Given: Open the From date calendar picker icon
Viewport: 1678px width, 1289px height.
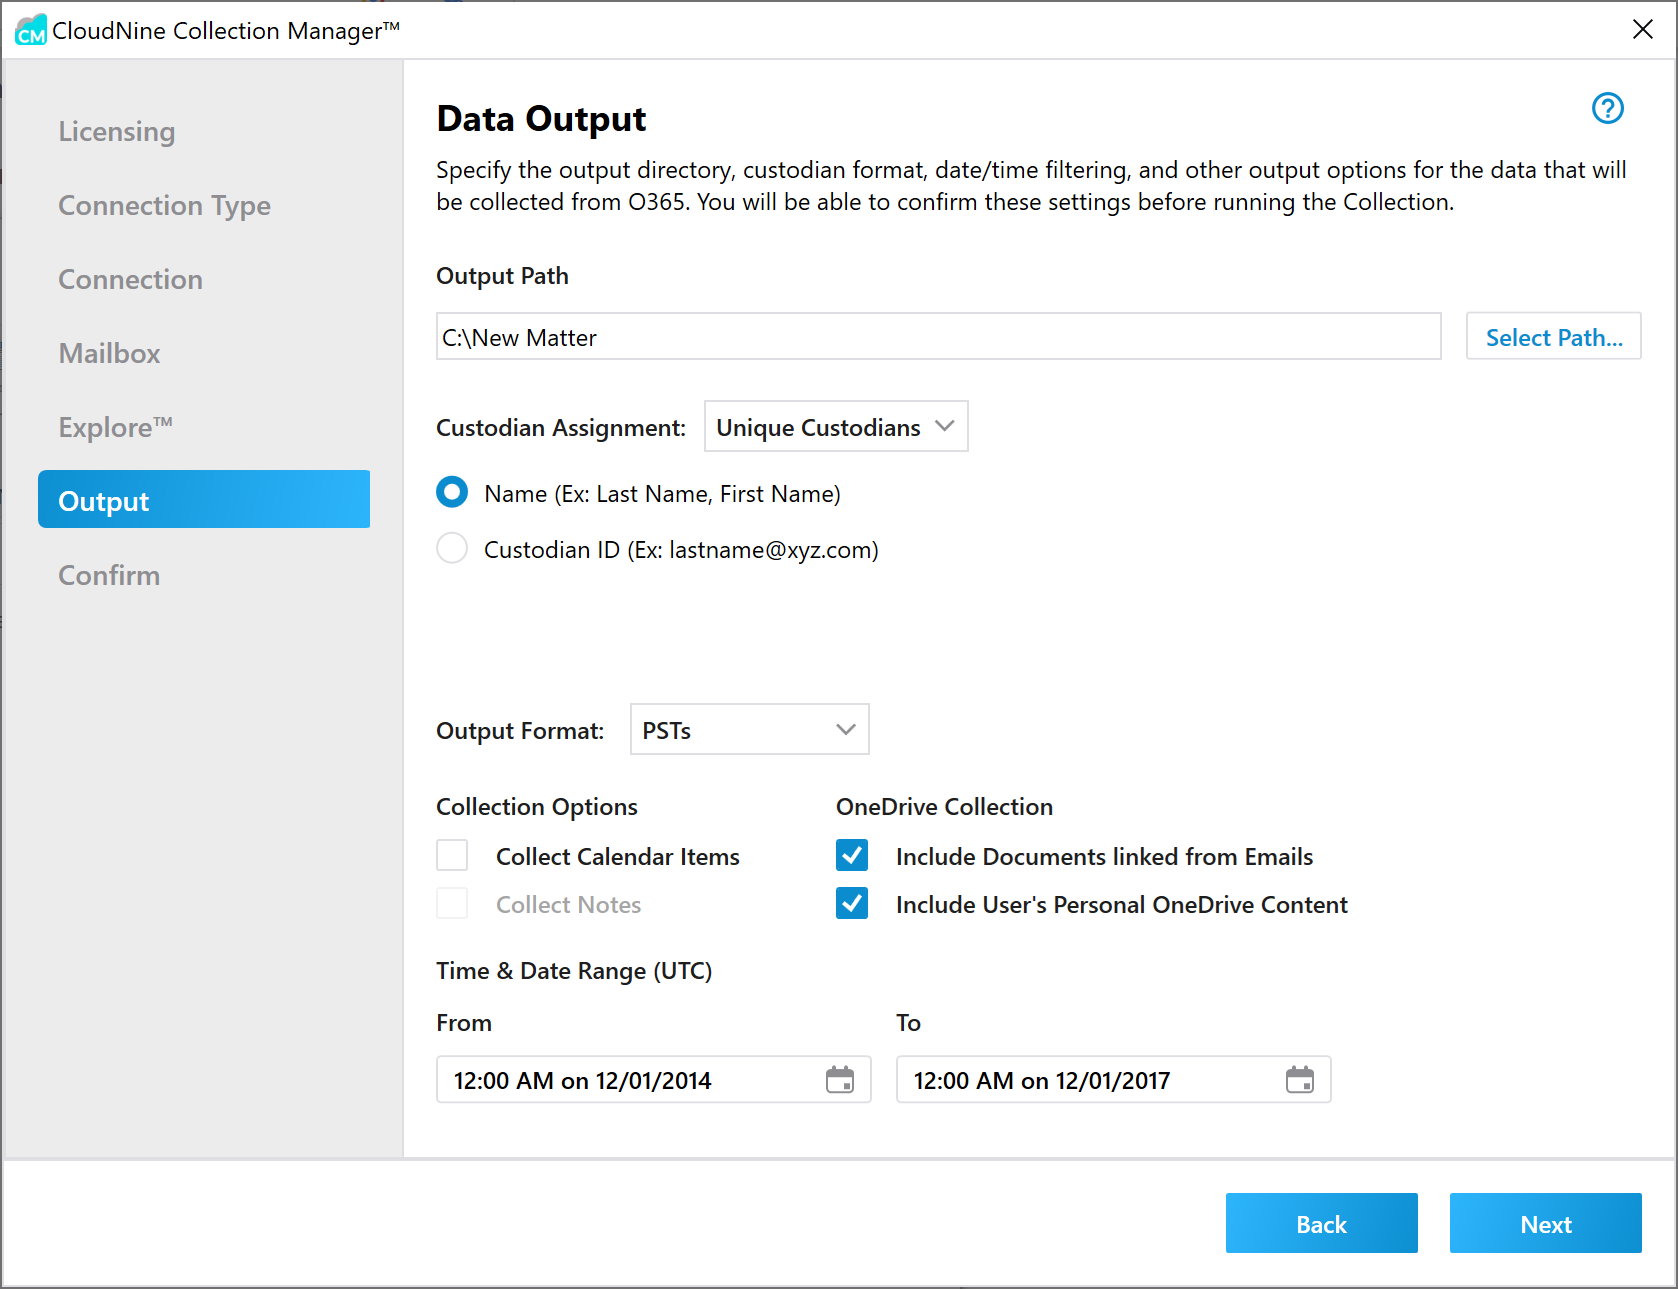Looking at the screenshot, I should point(840,1079).
